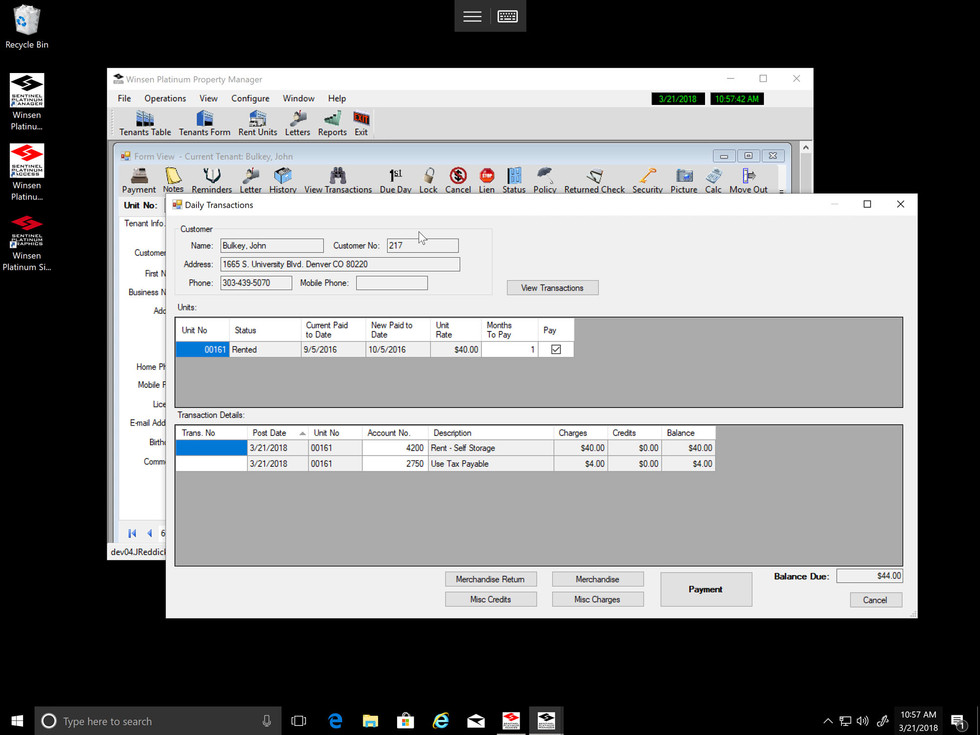The height and width of the screenshot is (735, 980).
Task: Click the Months To Pay cell
Action: [x=509, y=349]
